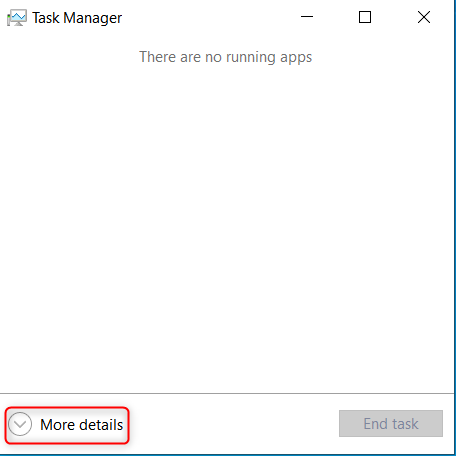Click the Task Manager app icon in title bar
This screenshot has width=456, height=456.
[17, 18]
